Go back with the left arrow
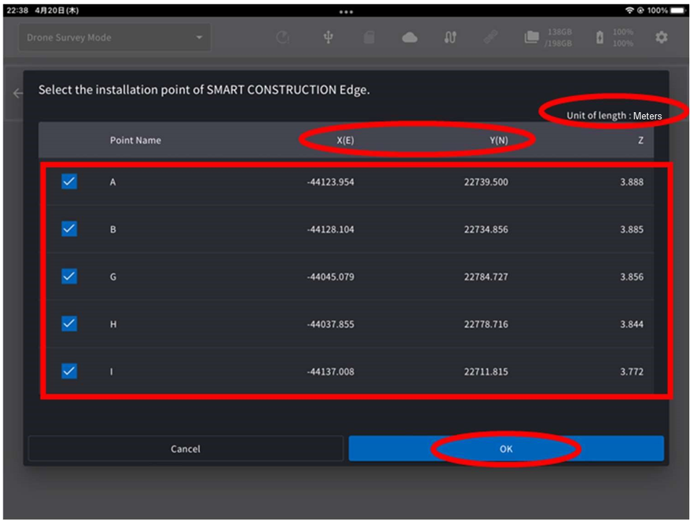The image size is (691, 521). click(18, 93)
